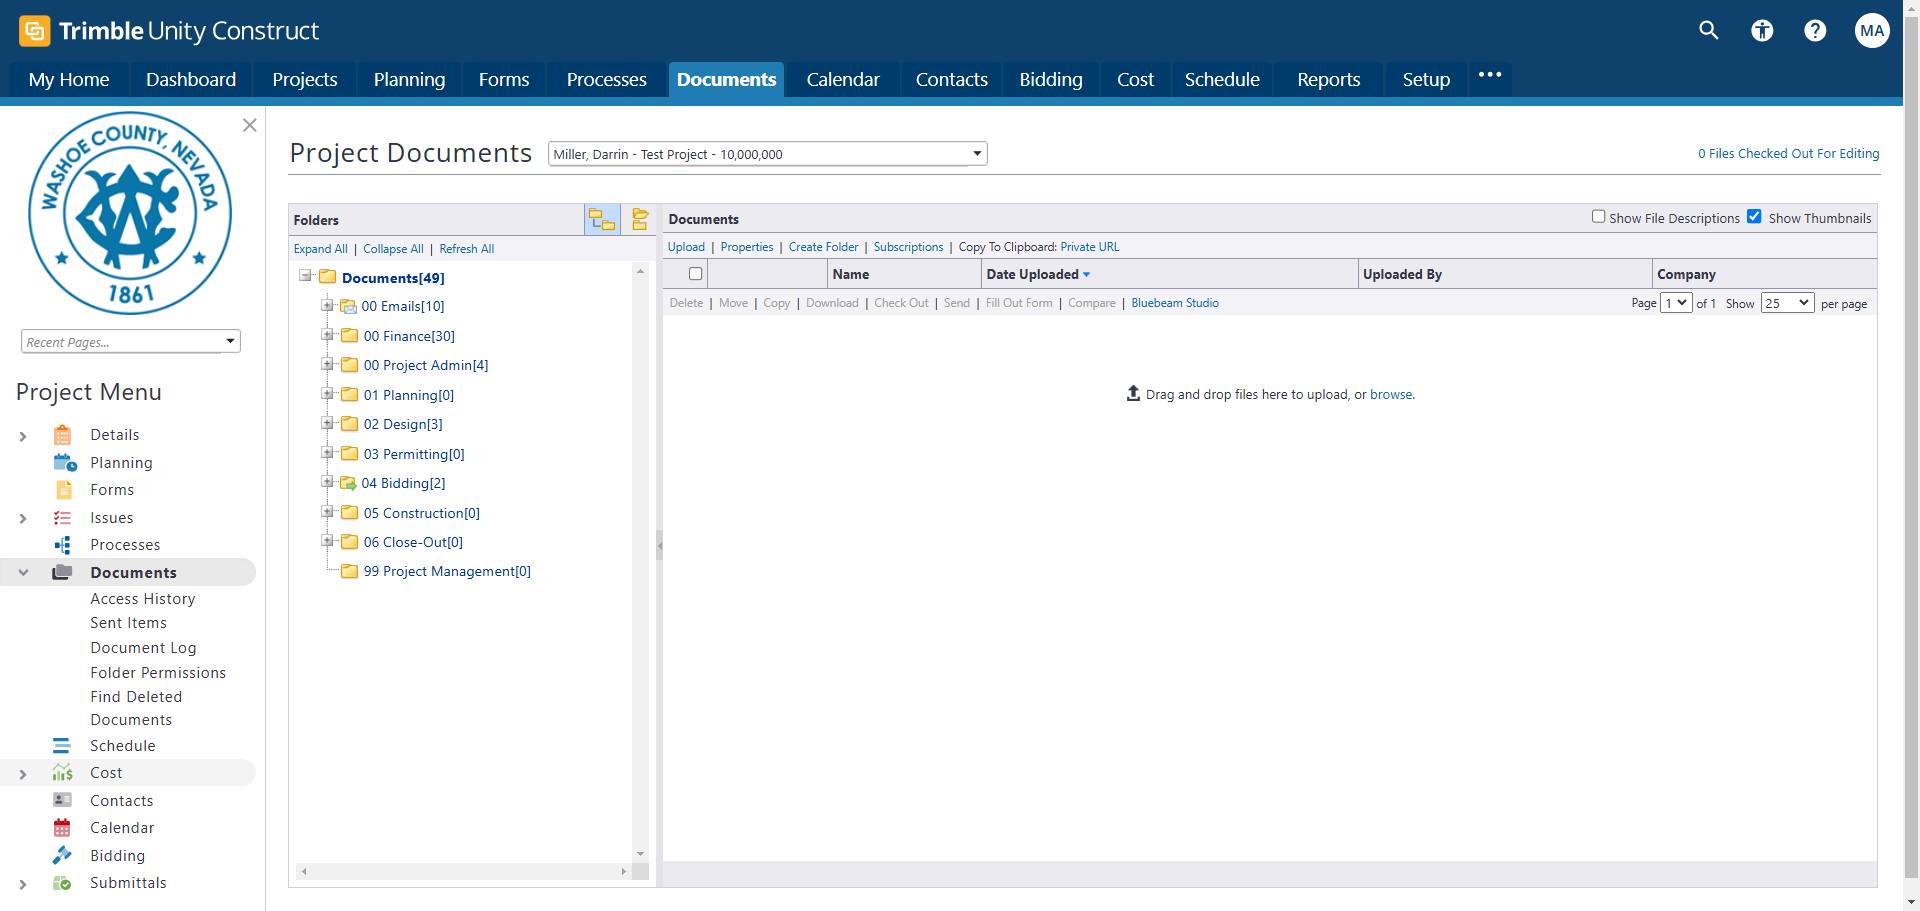
Task: Click the Processes workflow icon in Project Menu
Action: tap(63, 545)
